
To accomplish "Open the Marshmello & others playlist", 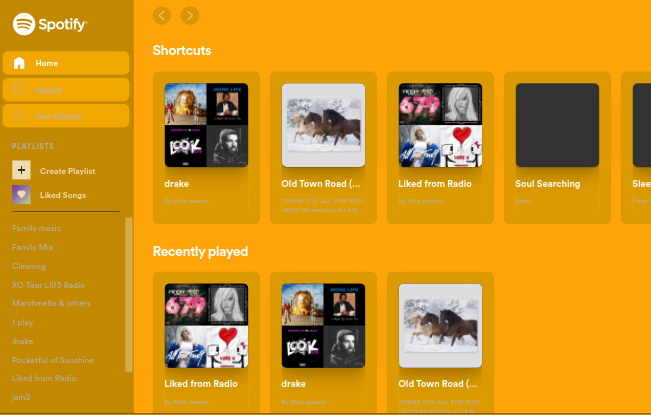I will point(51,303).
